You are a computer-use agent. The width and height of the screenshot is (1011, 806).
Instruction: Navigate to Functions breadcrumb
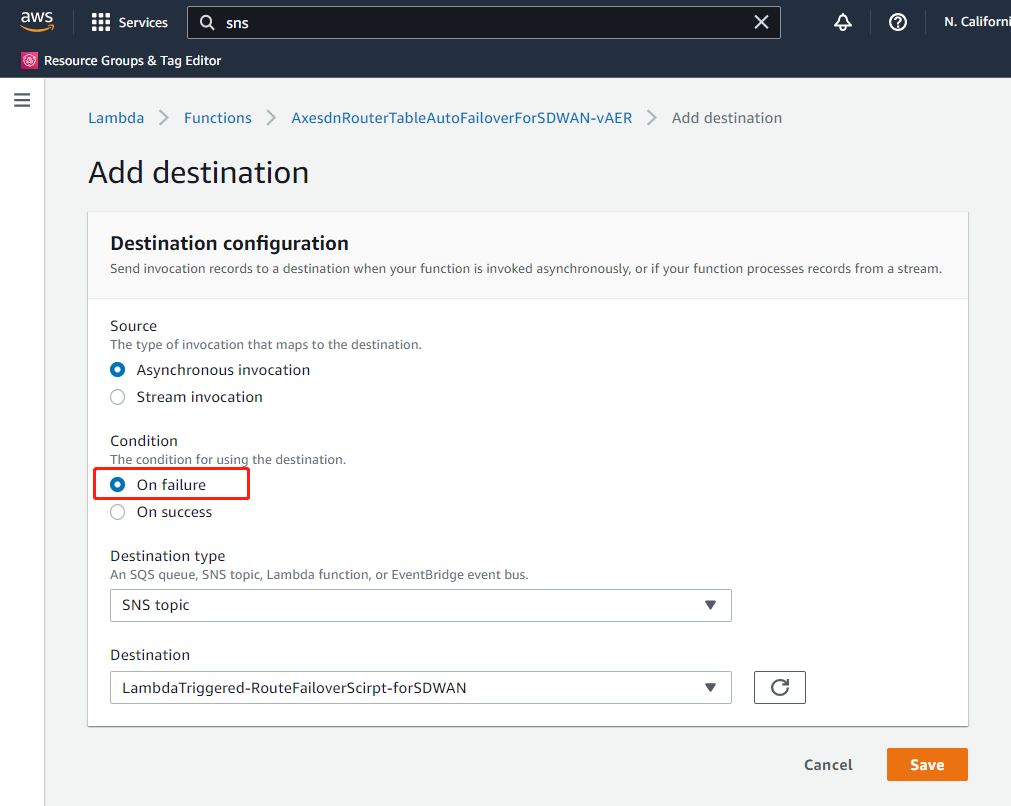tap(217, 118)
